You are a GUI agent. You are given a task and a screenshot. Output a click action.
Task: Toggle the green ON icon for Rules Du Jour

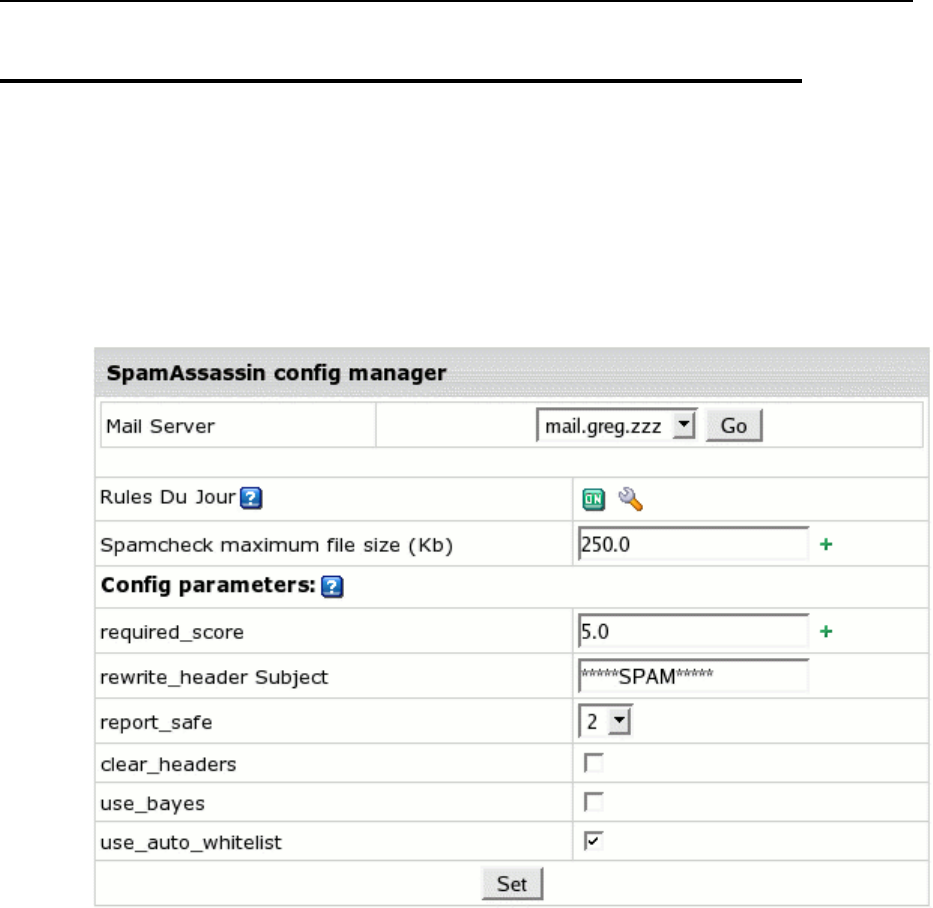click(x=595, y=499)
